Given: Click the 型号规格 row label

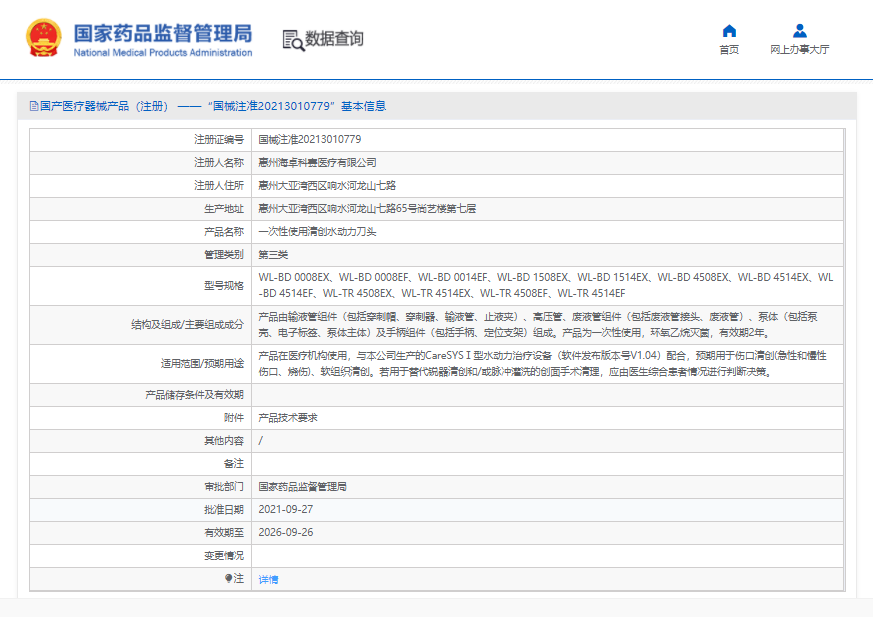Looking at the screenshot, I should (x=224, y=286).
